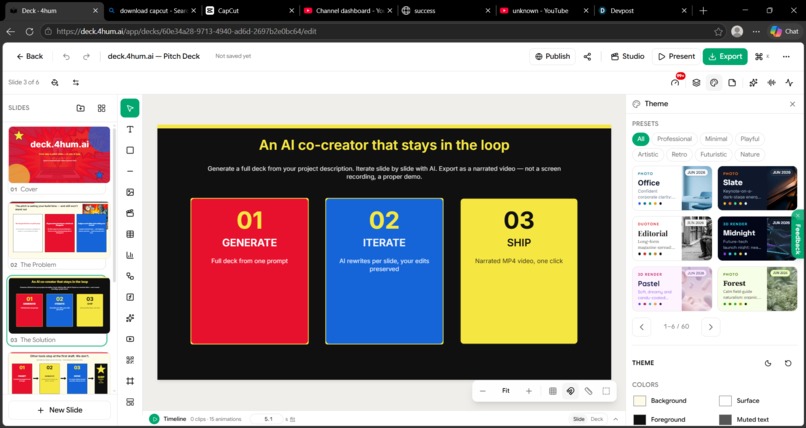Switch timeline scope to Slide

tap(579, 419)
